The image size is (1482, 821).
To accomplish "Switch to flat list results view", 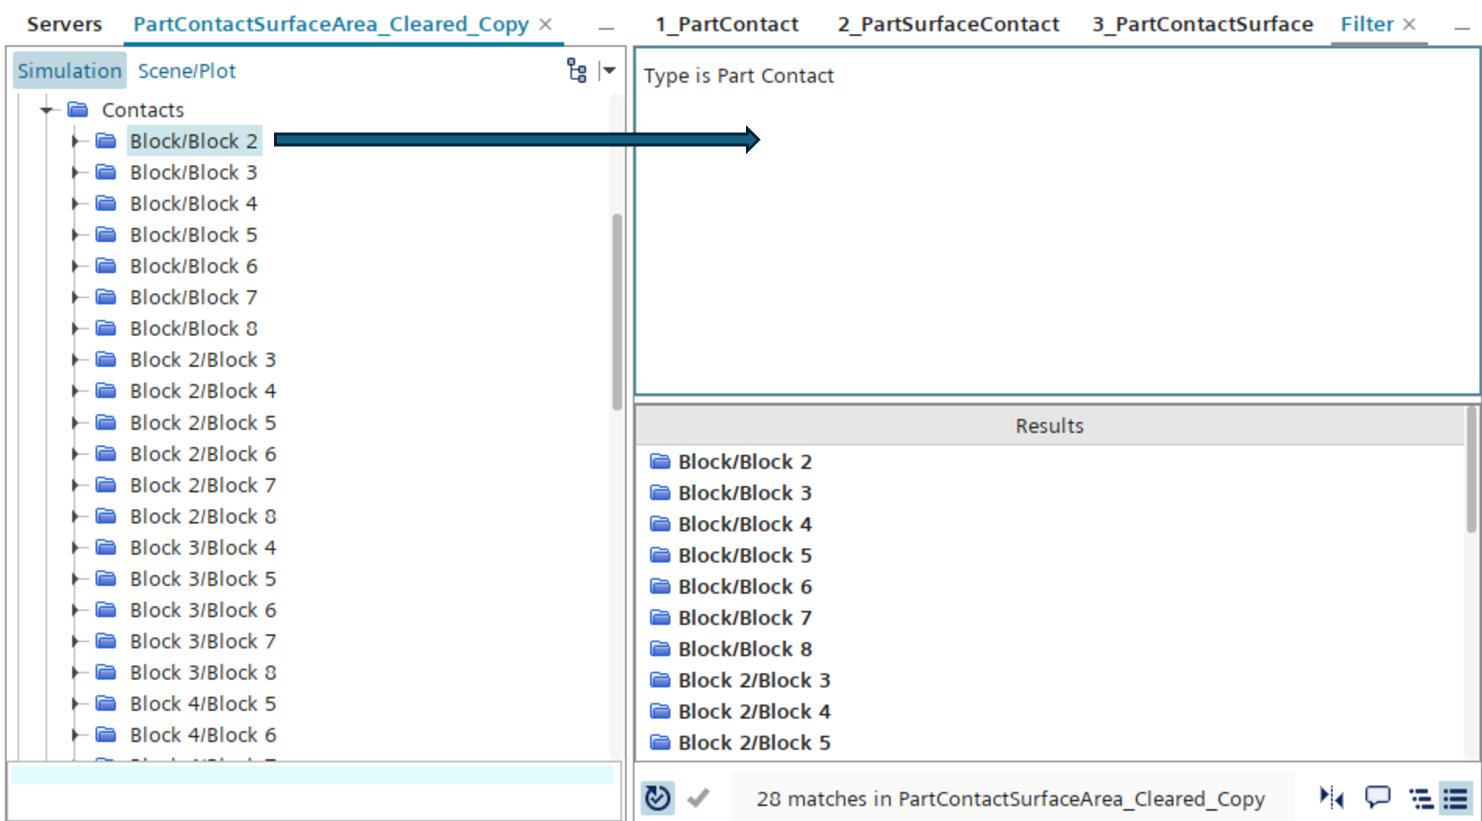I will coord(1455,798).
